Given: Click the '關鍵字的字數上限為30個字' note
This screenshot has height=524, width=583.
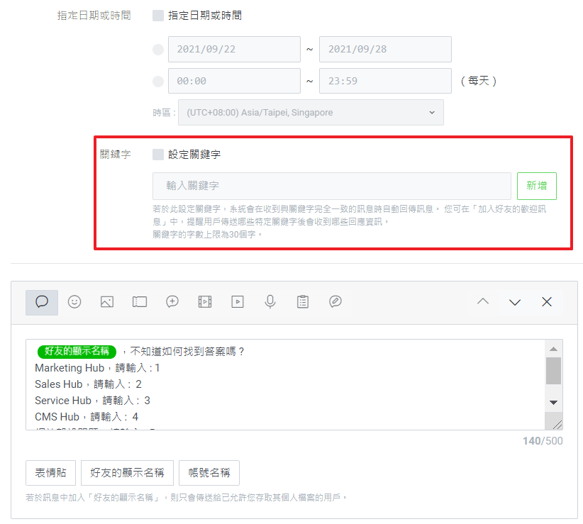Looking at the screenshot, I should point(207,234).
